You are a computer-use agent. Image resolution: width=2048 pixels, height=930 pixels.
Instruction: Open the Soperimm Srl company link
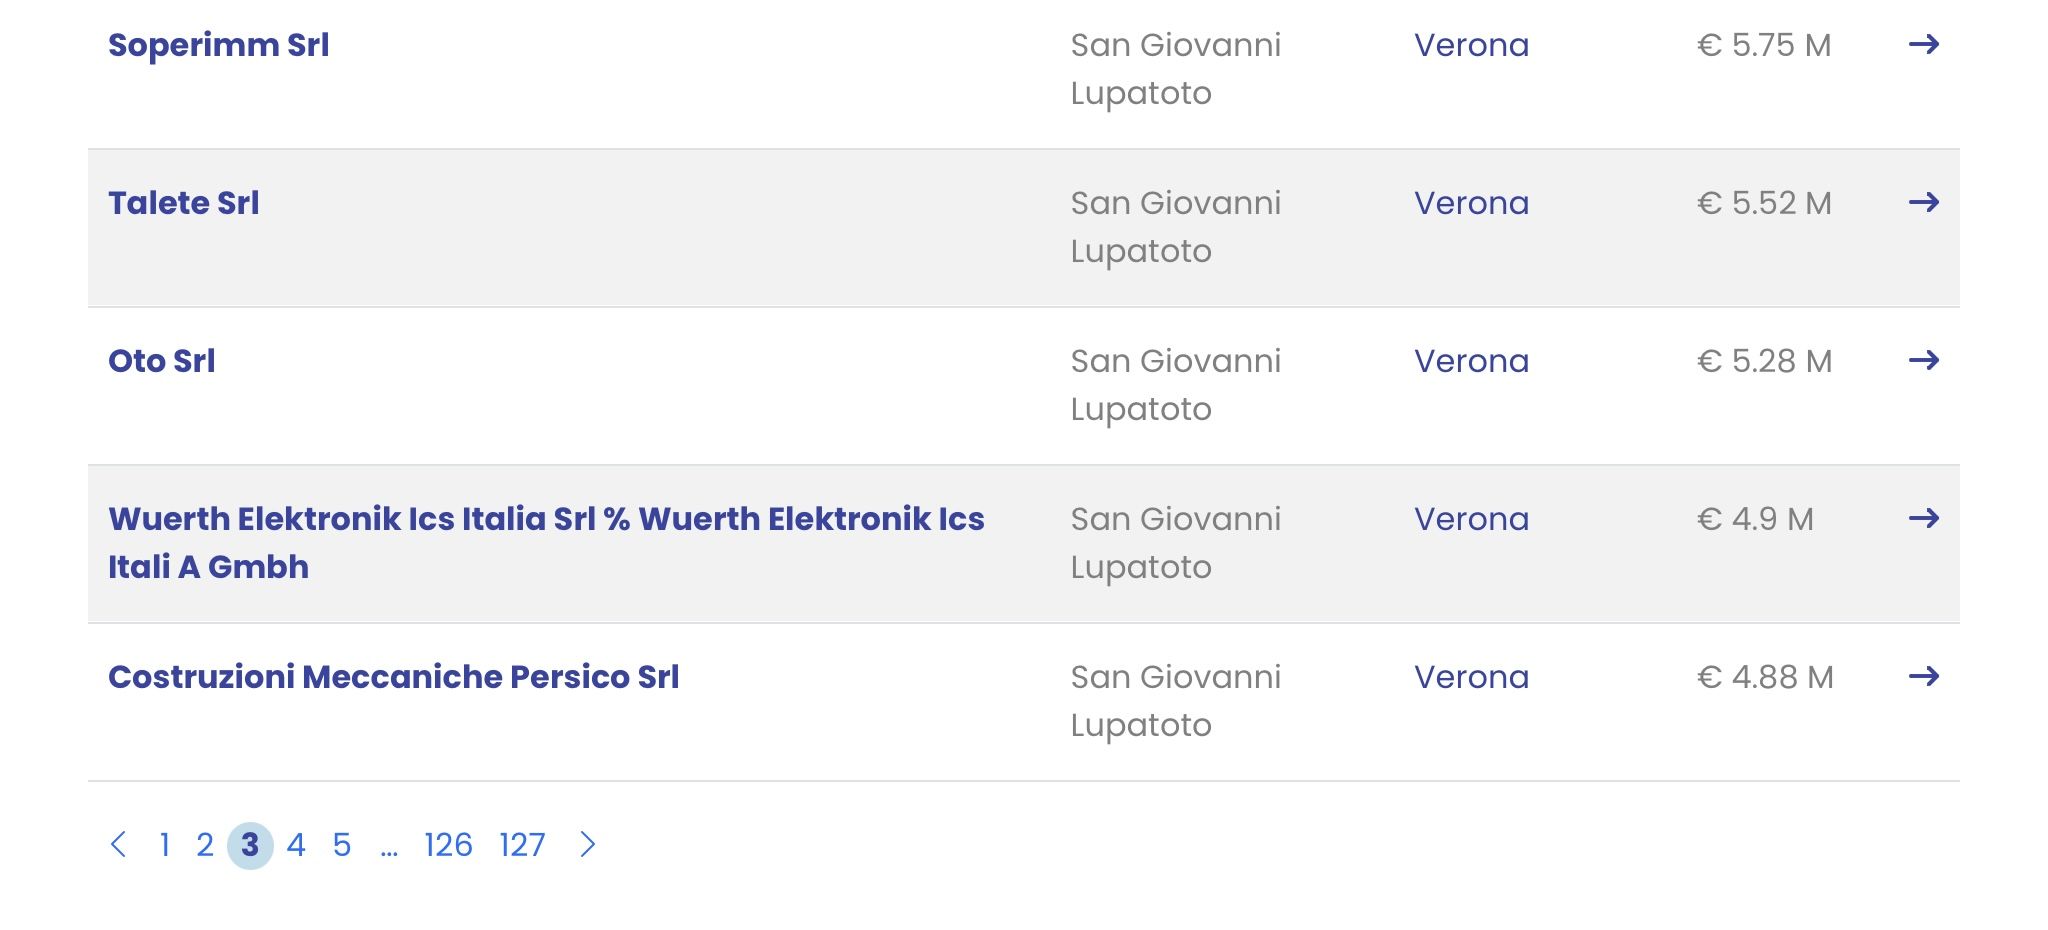tap(219, 45)
